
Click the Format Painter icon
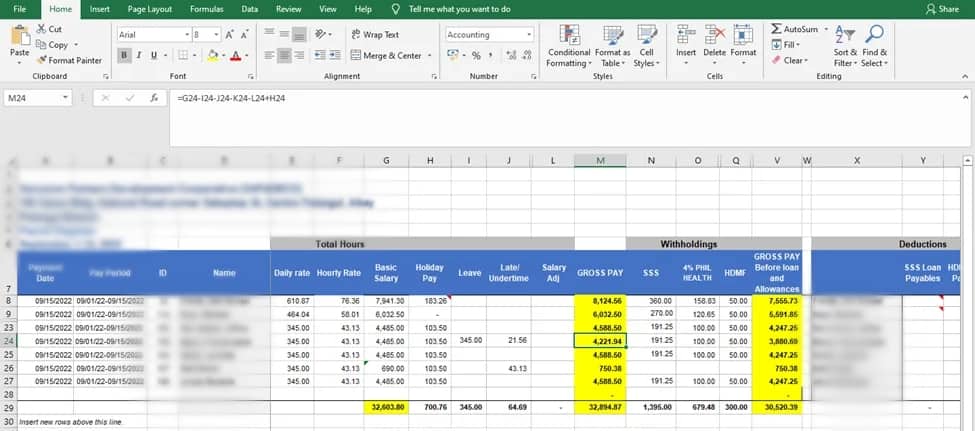pos(41,60)
